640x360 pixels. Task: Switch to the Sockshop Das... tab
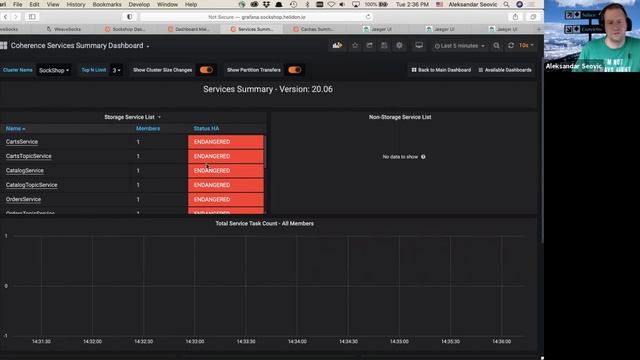pyautogui.click(x=125, y=29)
